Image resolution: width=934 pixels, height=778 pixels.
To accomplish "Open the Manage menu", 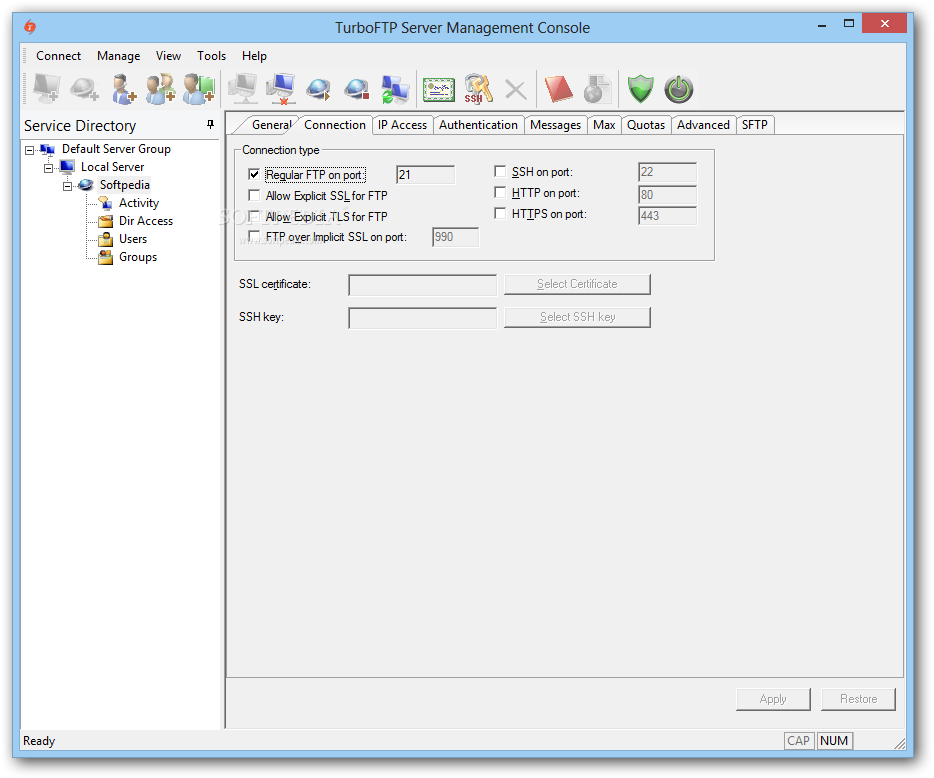I will (119, 55).
